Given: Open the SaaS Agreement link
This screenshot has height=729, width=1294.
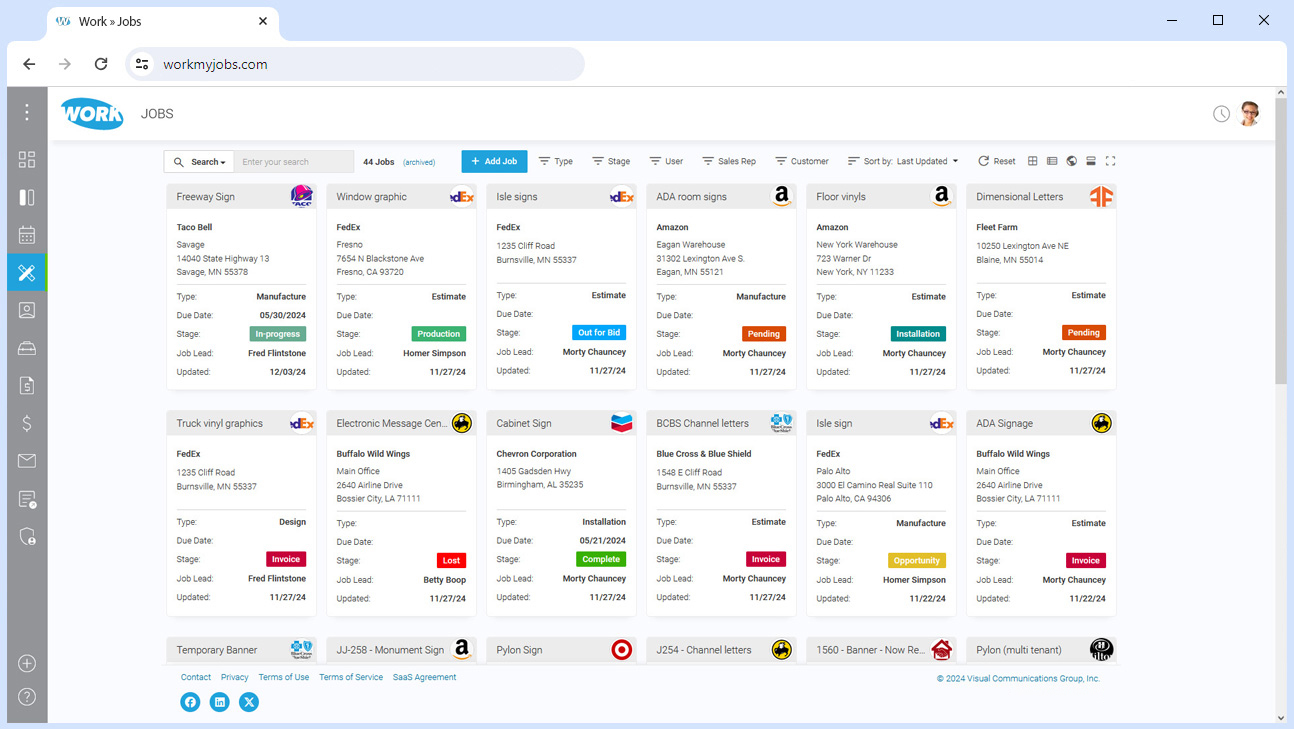Looking at the screenshot, I should (424, 677).
